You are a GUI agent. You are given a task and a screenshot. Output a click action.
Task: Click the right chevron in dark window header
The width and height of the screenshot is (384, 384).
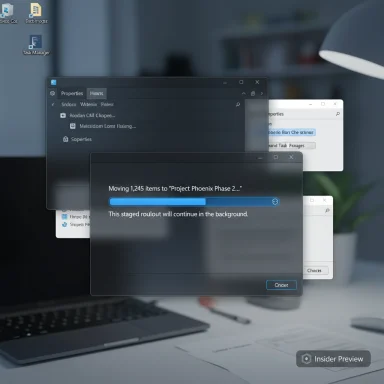point(262,94)
